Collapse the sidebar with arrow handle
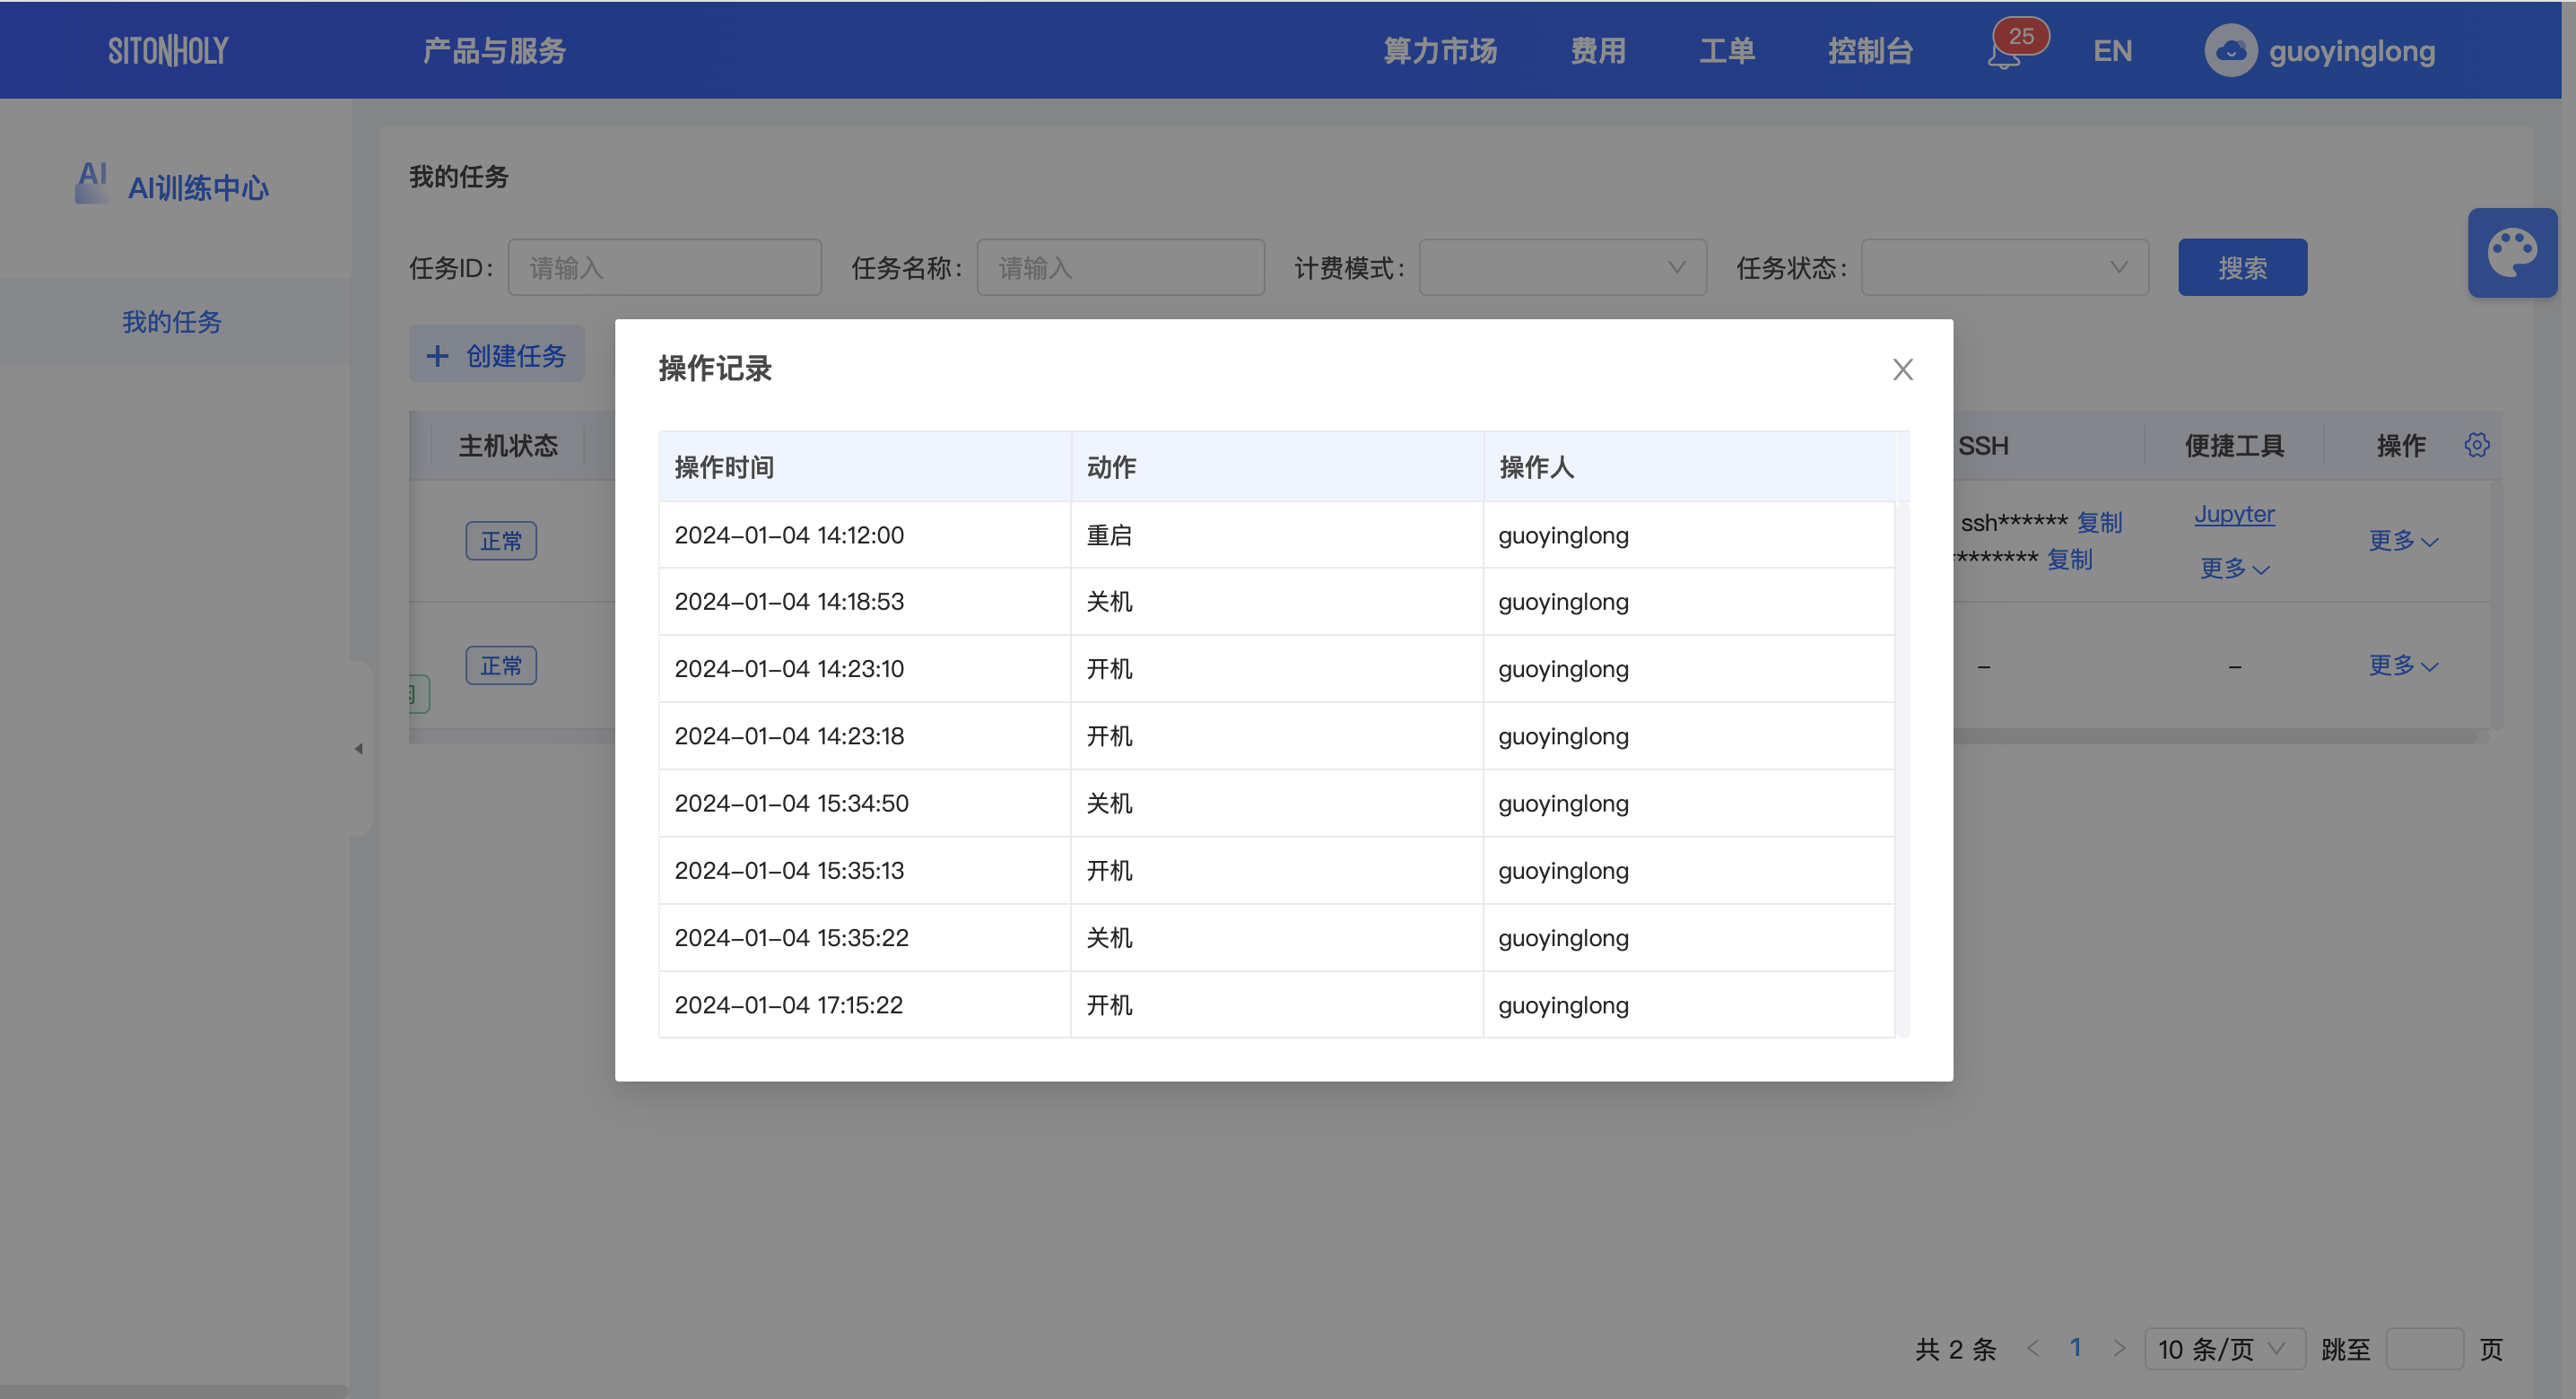 pos(358,748)
